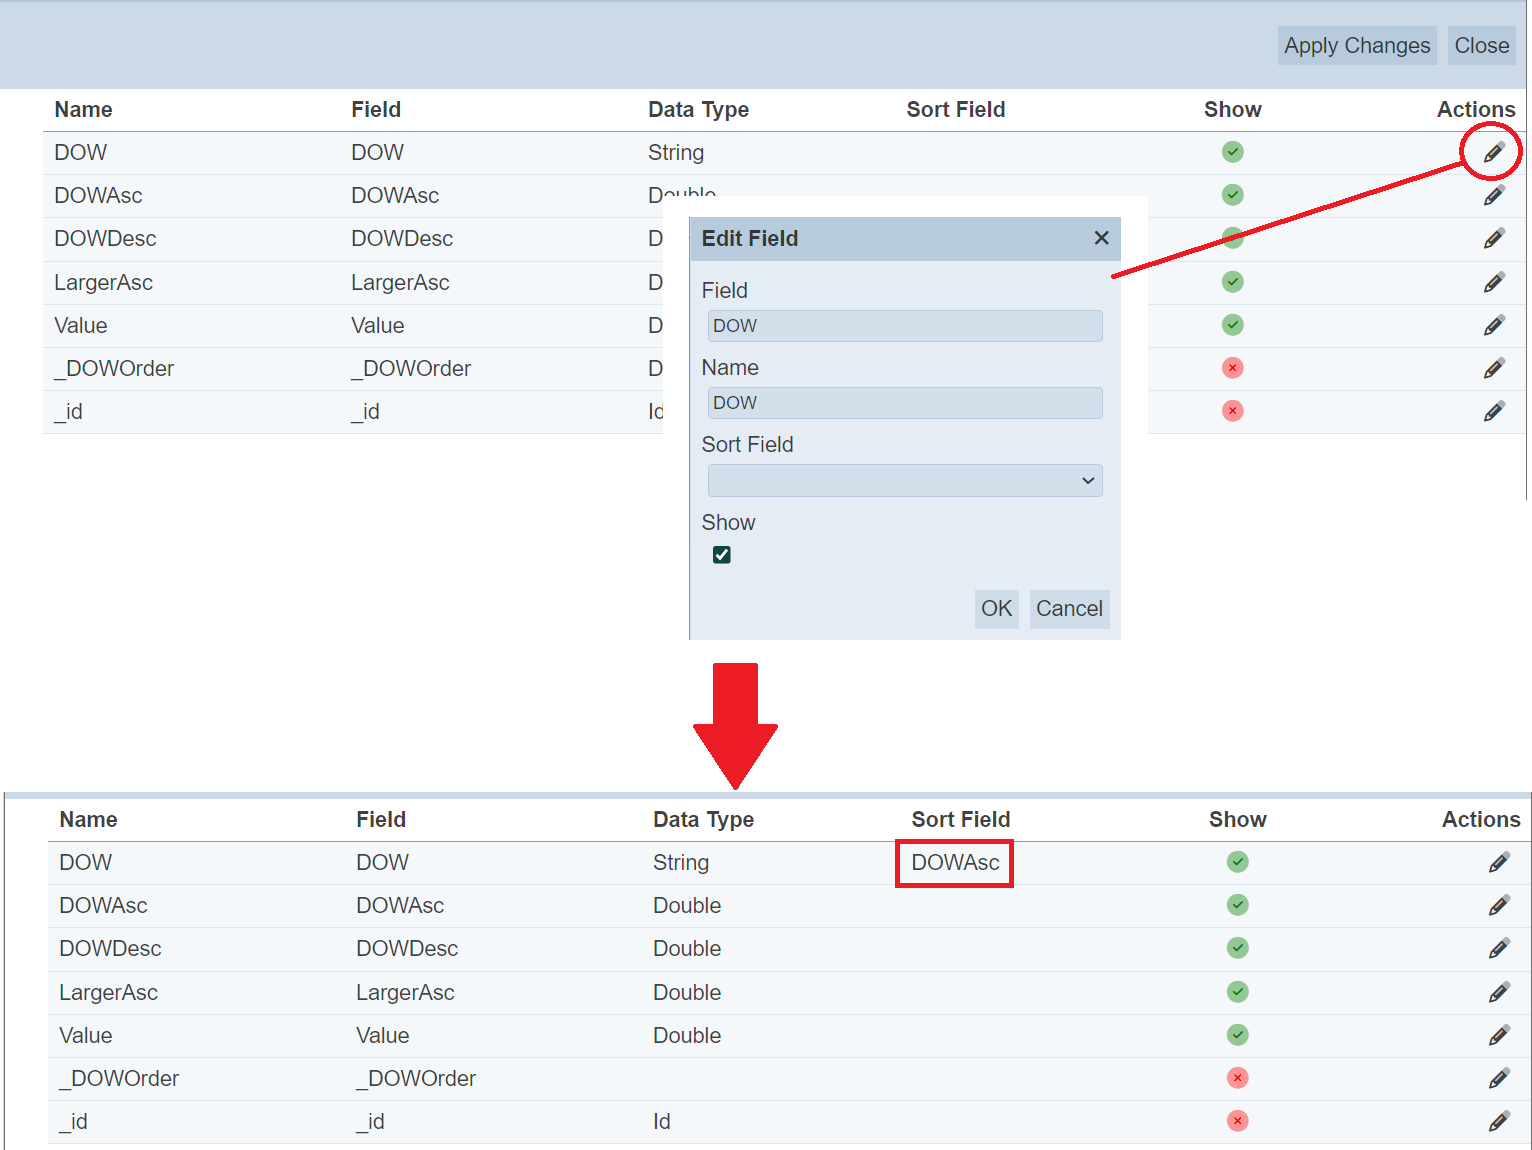
Task: Cancel the Edit Field dialog
Action: 1068,609
